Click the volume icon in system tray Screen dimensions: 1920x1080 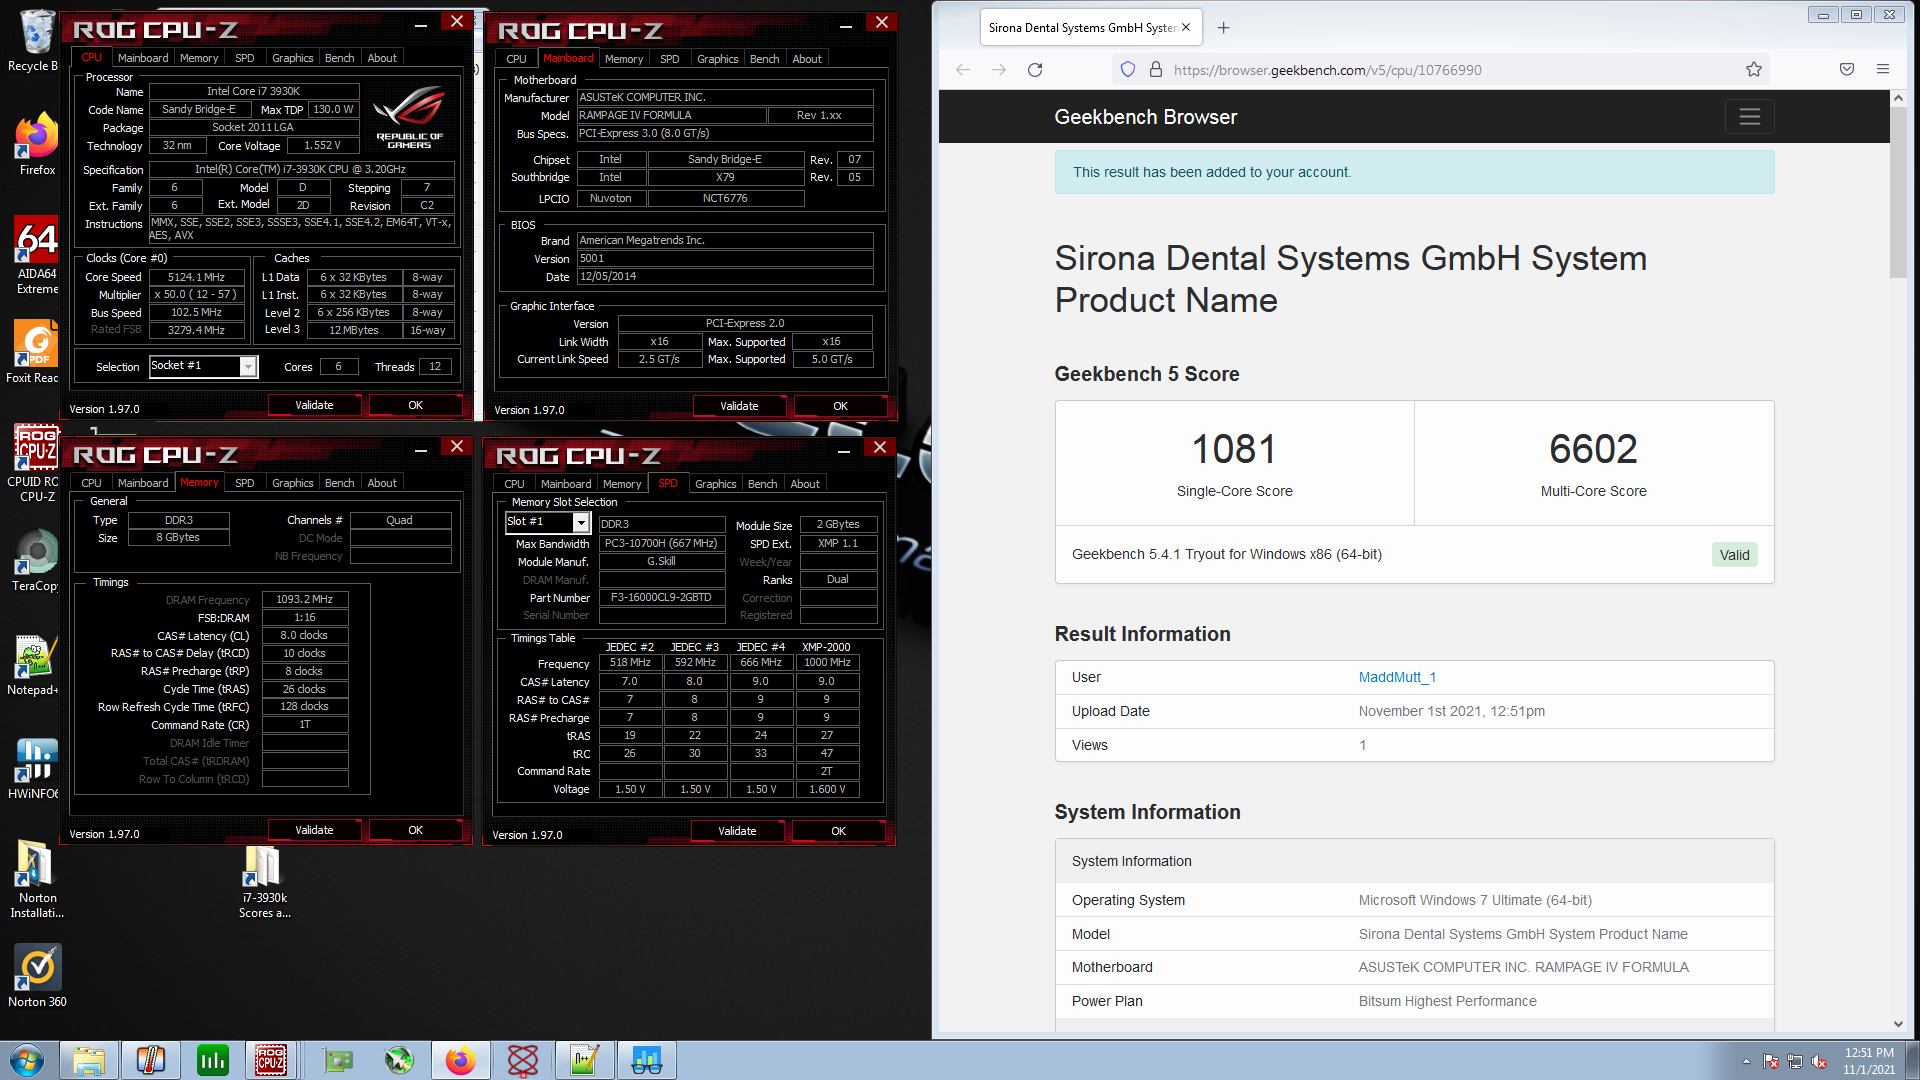click(1819, 1062)
